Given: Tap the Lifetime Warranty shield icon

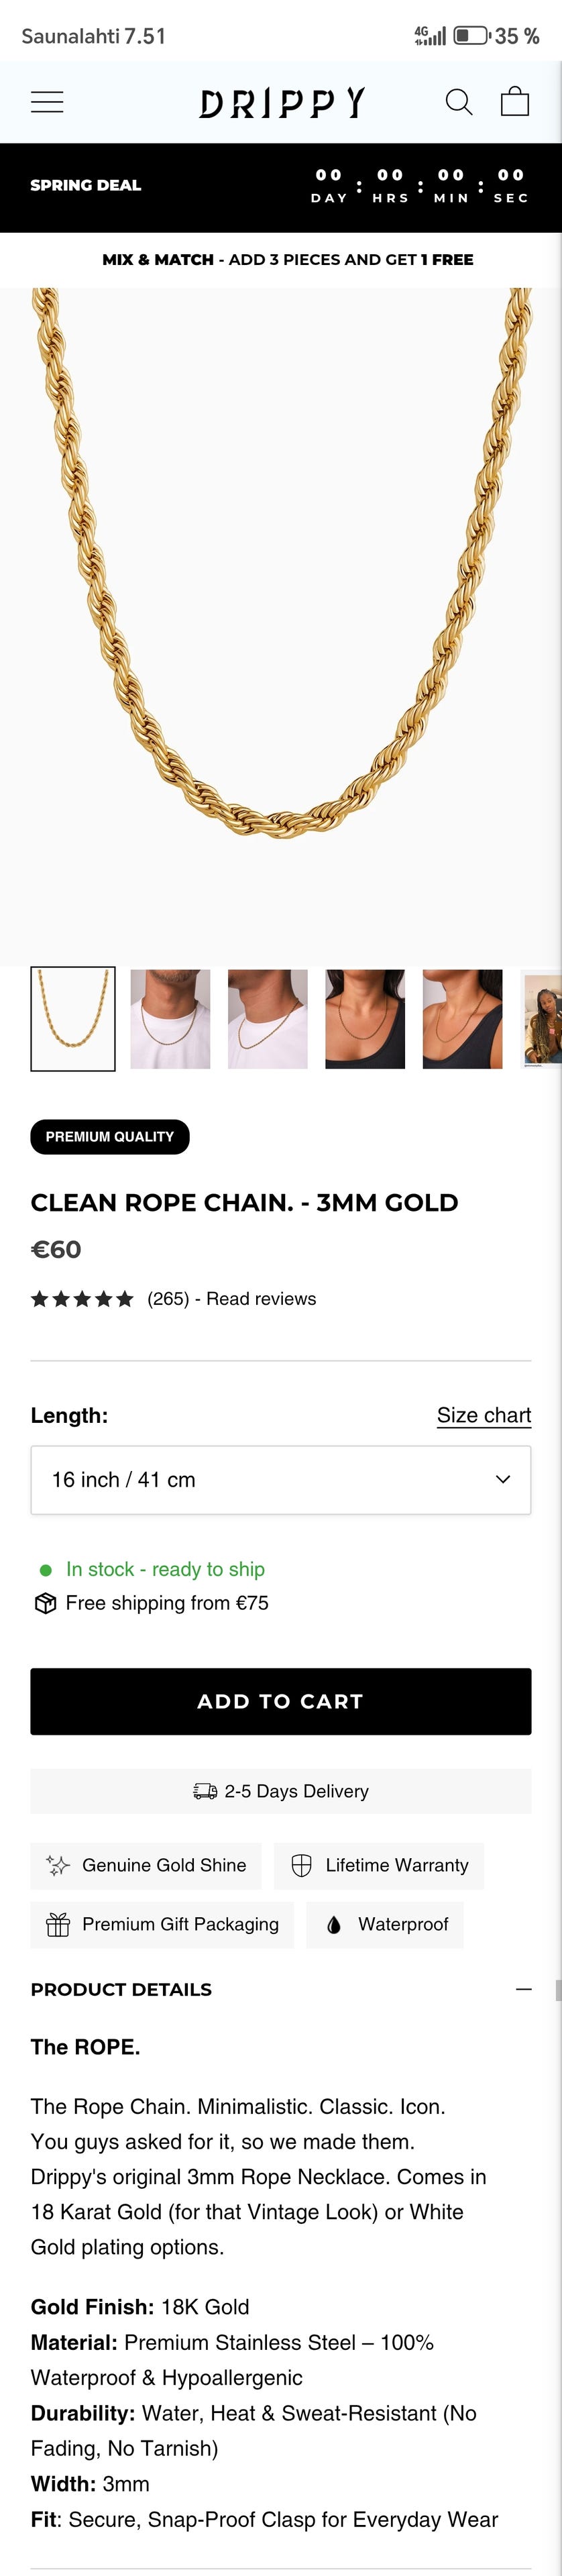Looking at the screenshot, I should coord(301,1865).
